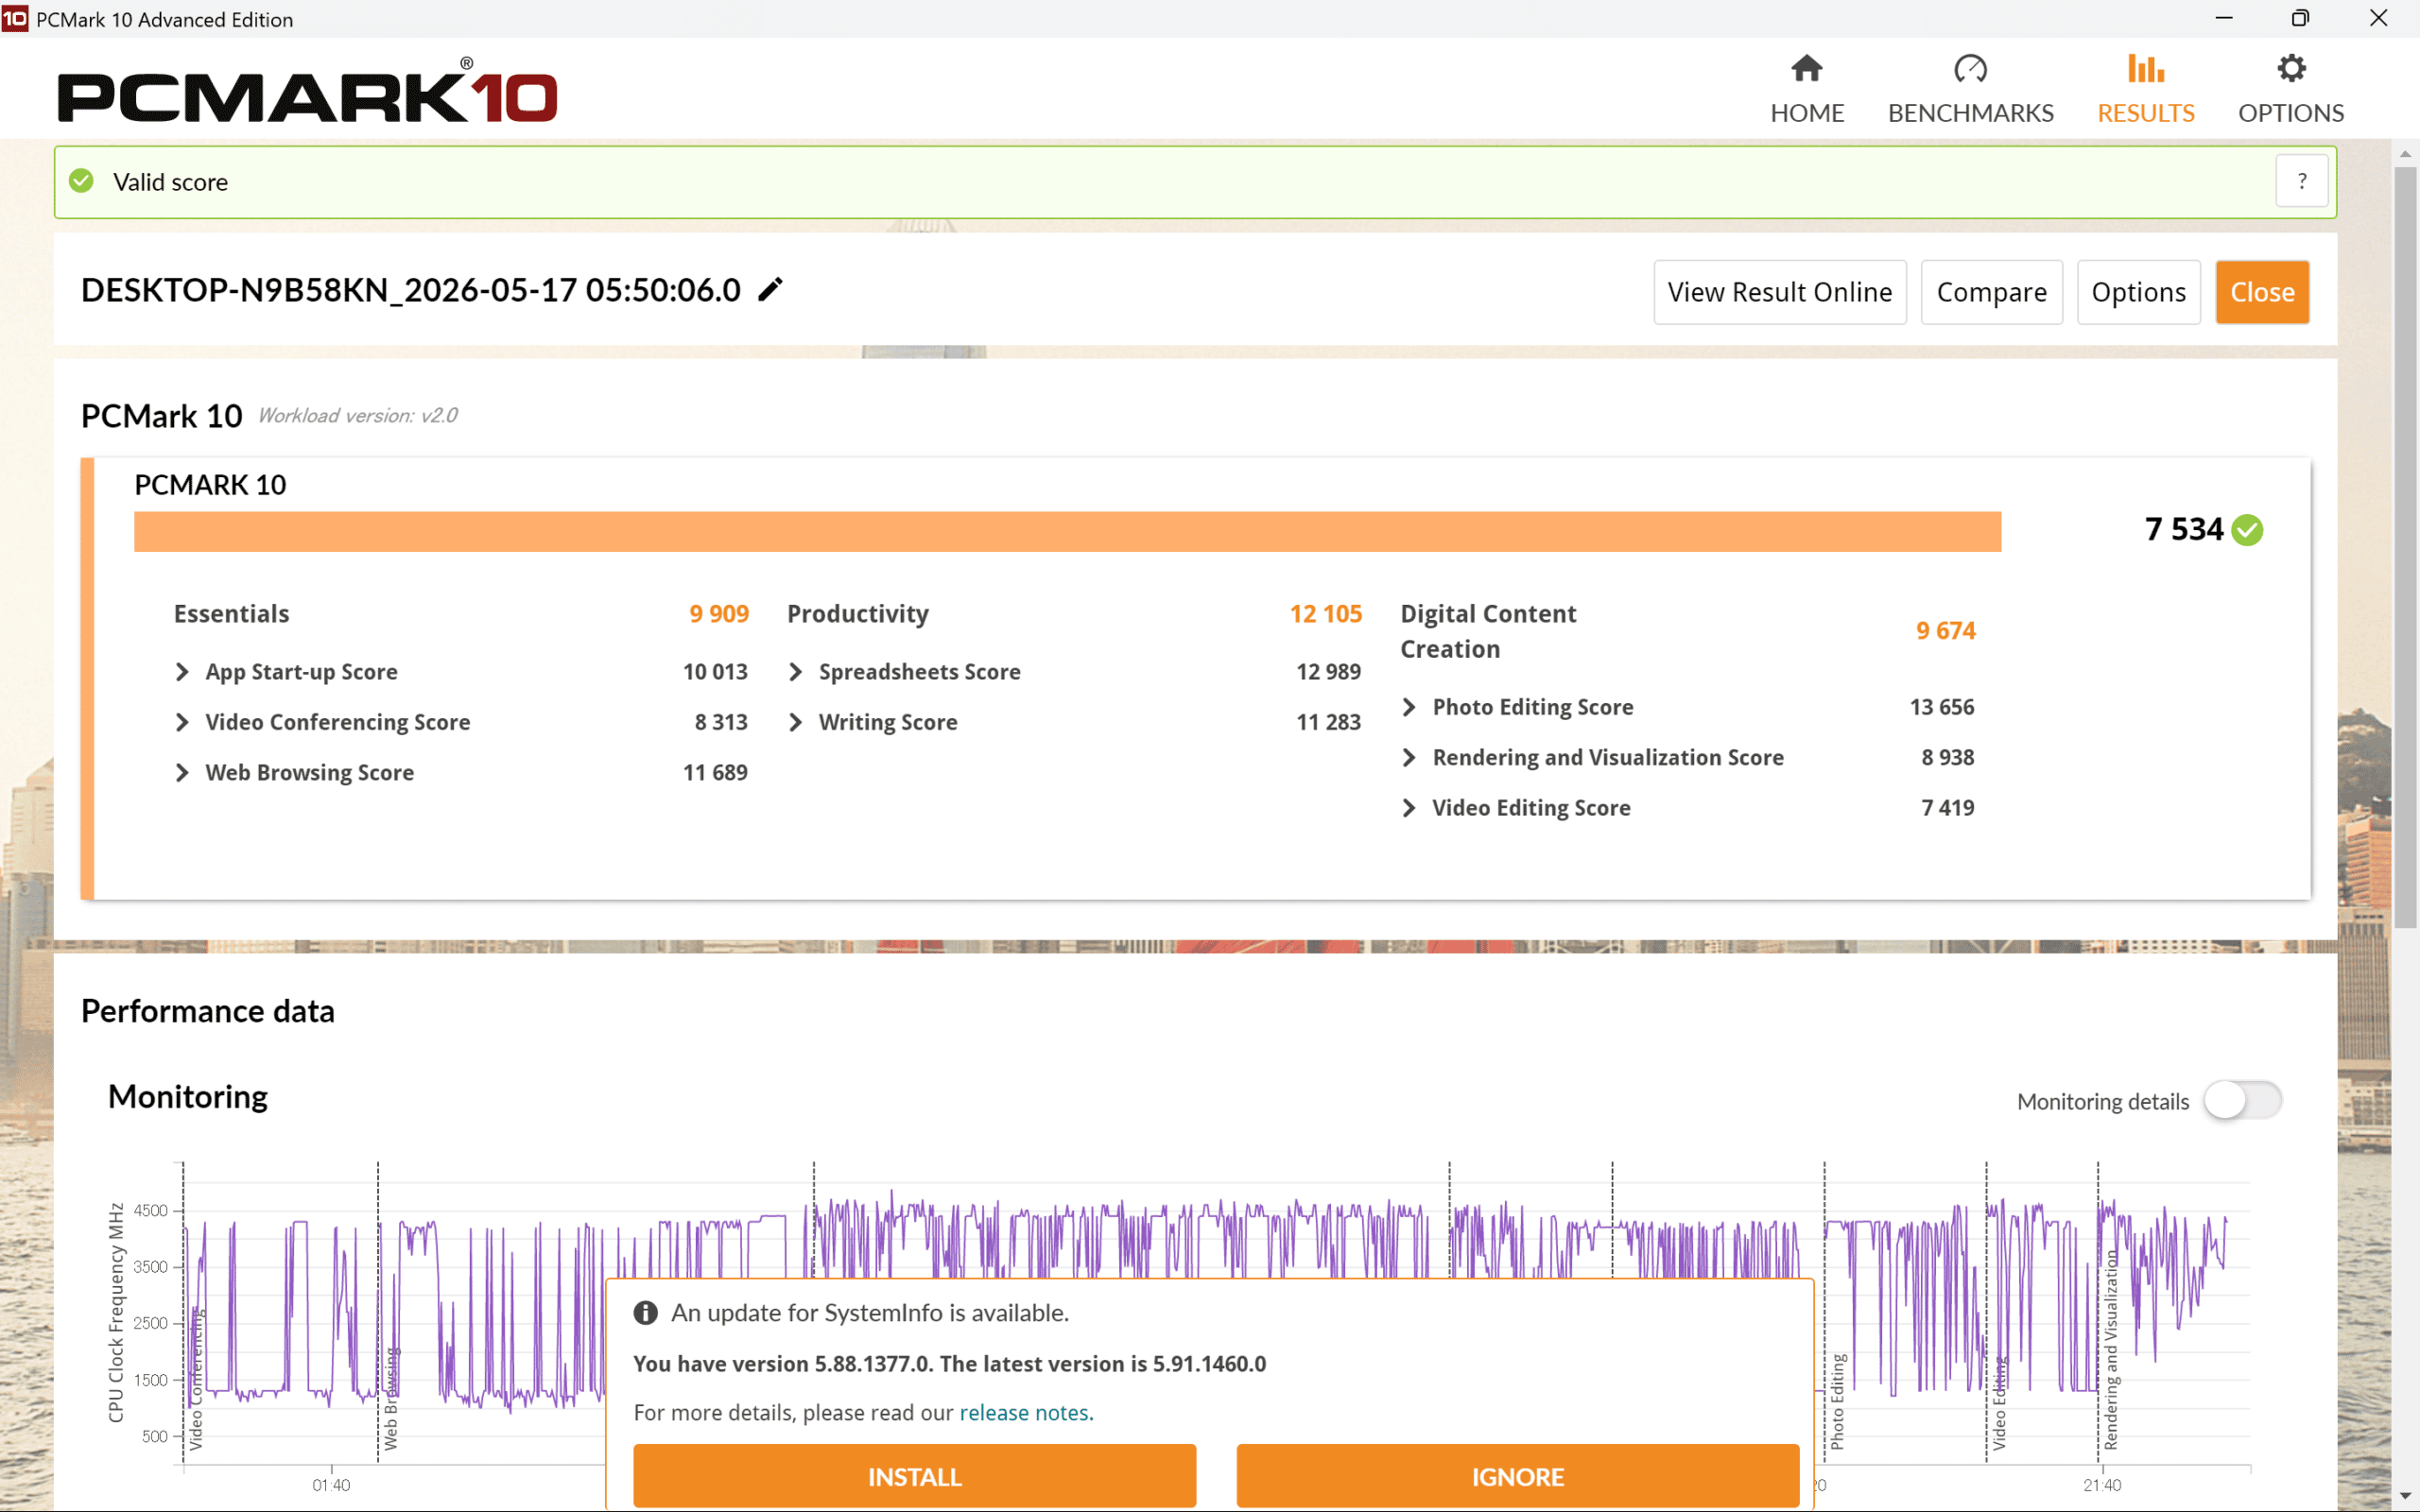Install the SystemInfo update
This screenshot has height=1512, width=2420.
tap(915, 1476)
